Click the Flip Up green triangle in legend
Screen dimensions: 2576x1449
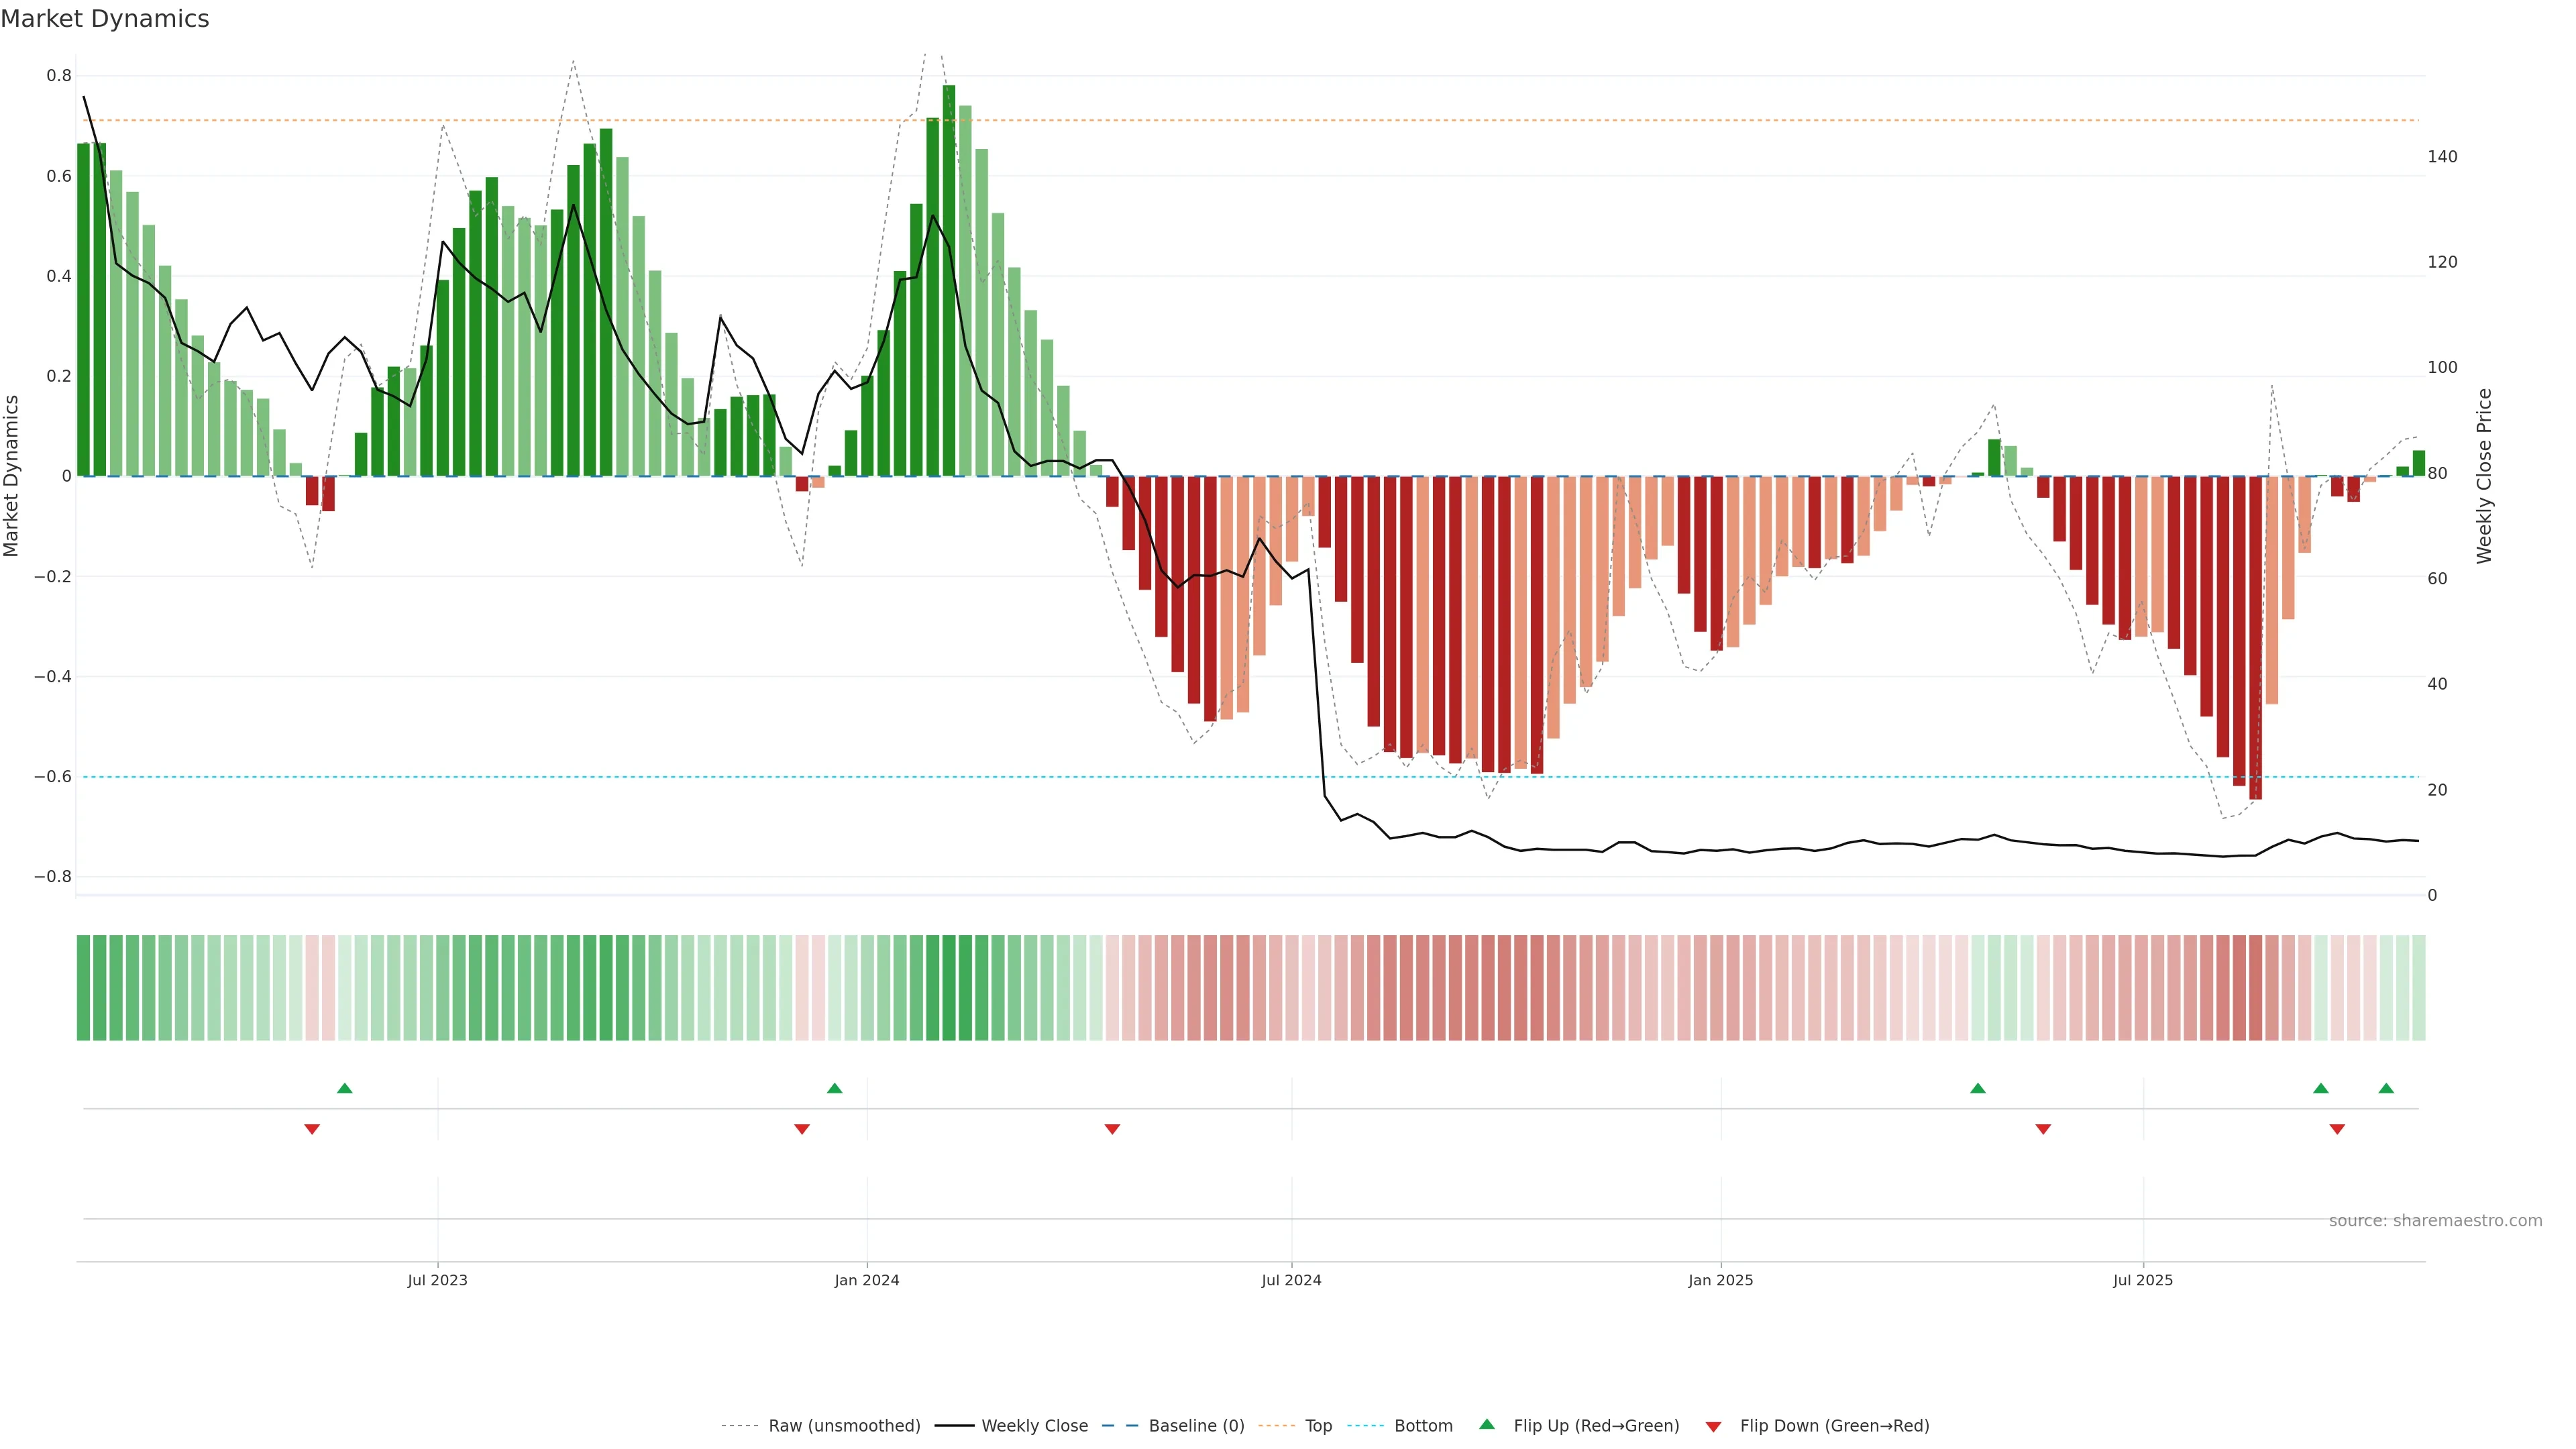coord(1486,1424)
